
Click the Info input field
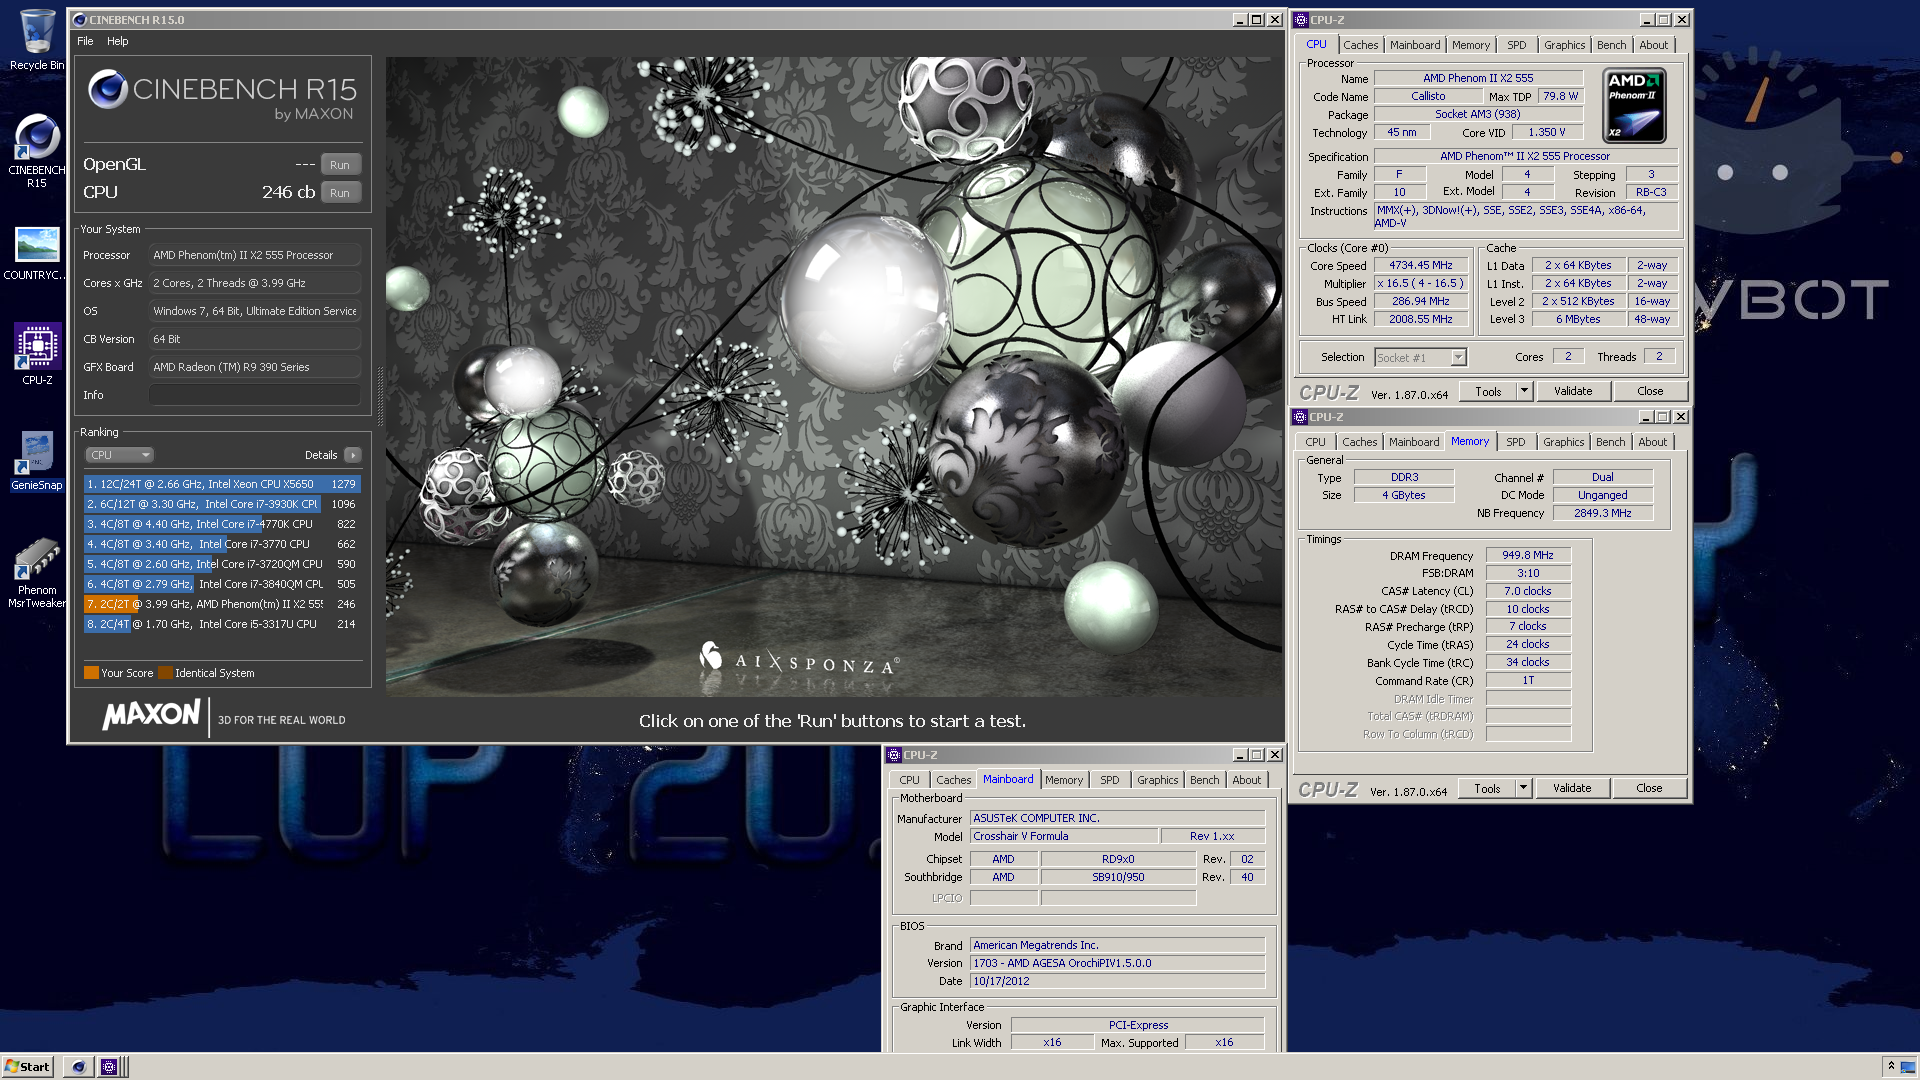click(x=254, y=395)
